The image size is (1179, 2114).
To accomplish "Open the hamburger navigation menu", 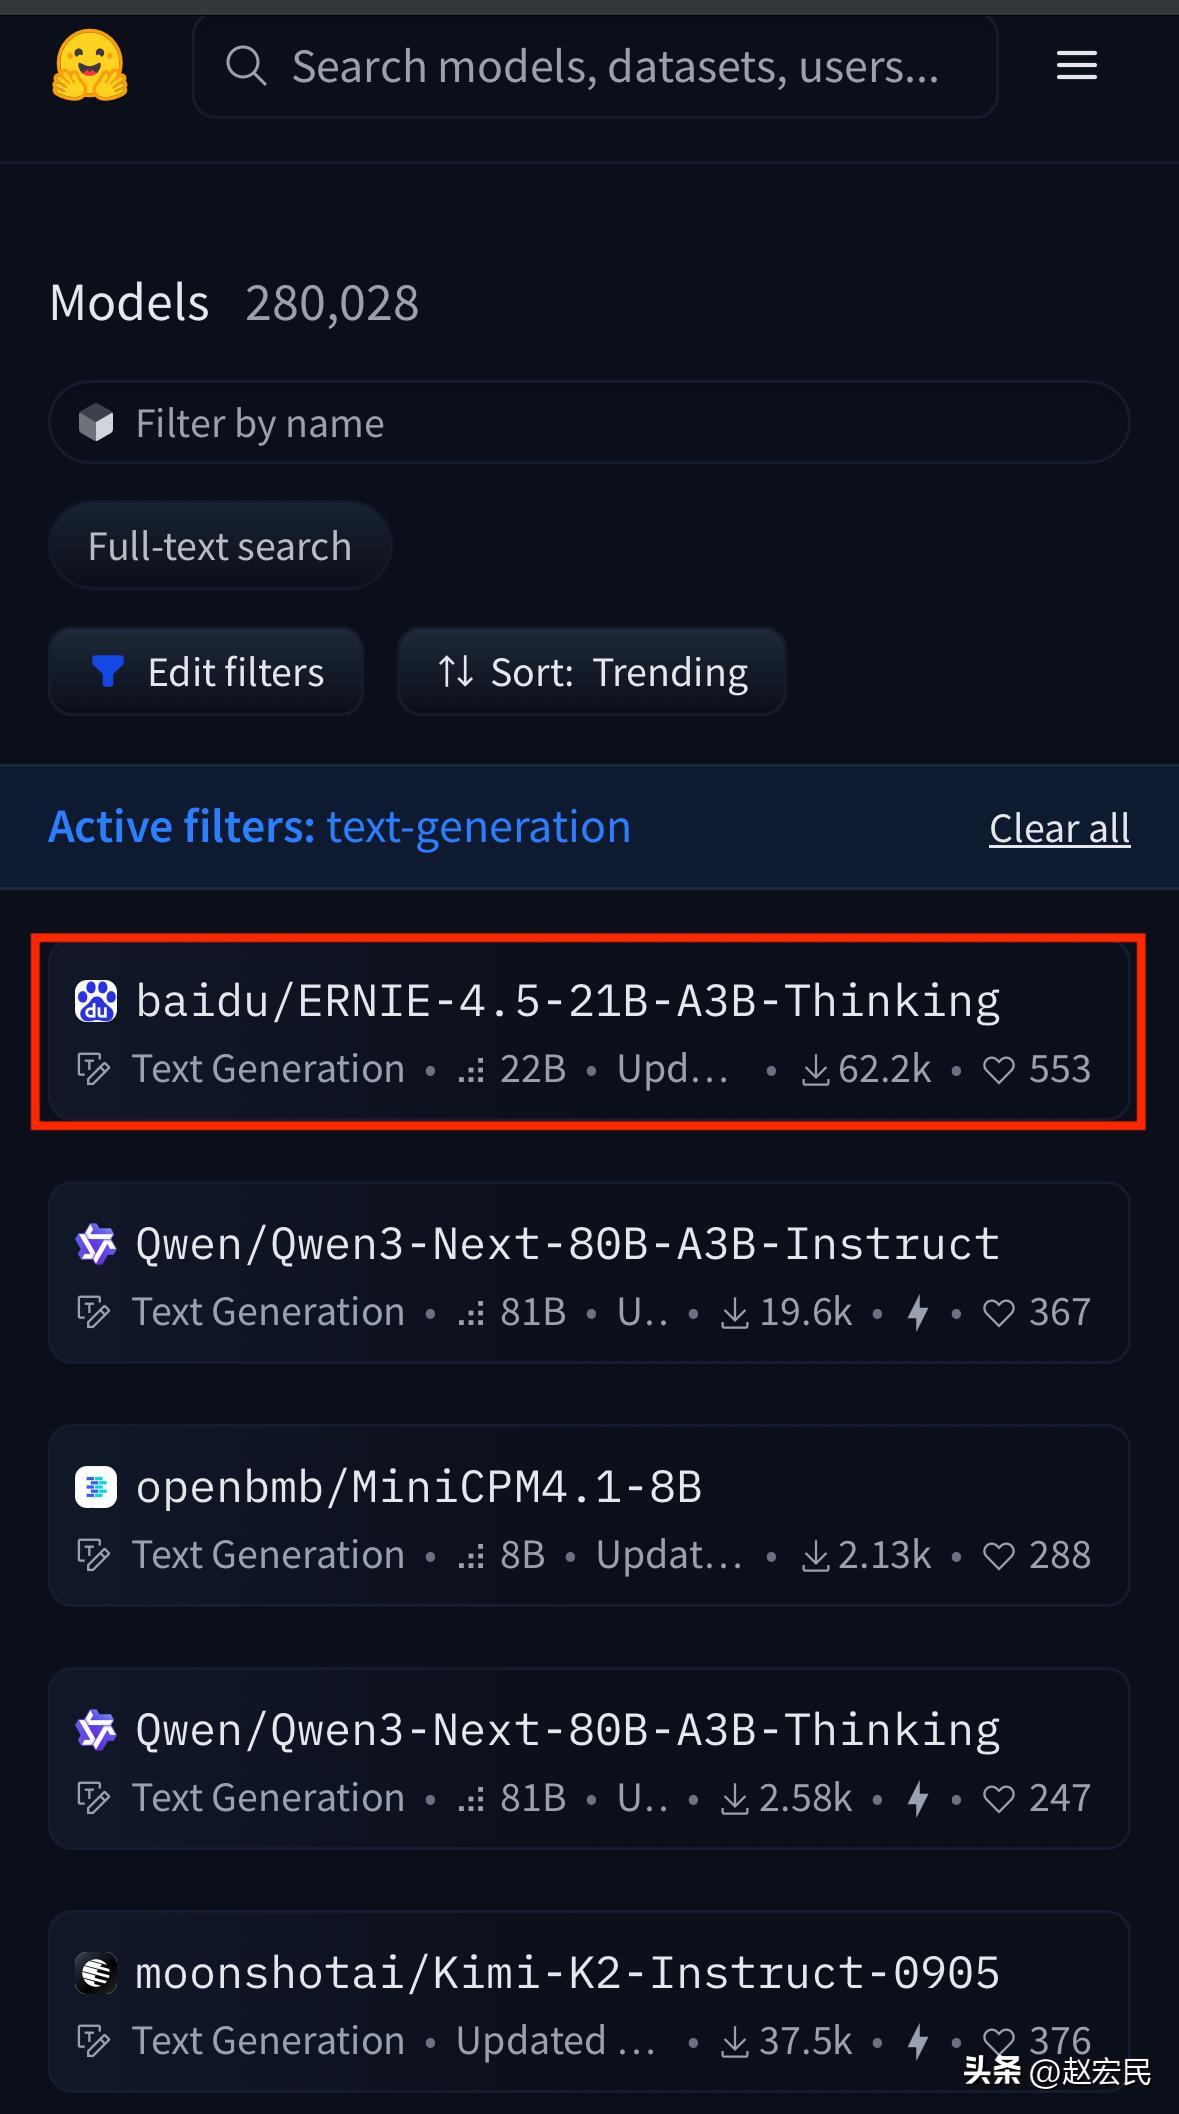I will coord(1077,66).
